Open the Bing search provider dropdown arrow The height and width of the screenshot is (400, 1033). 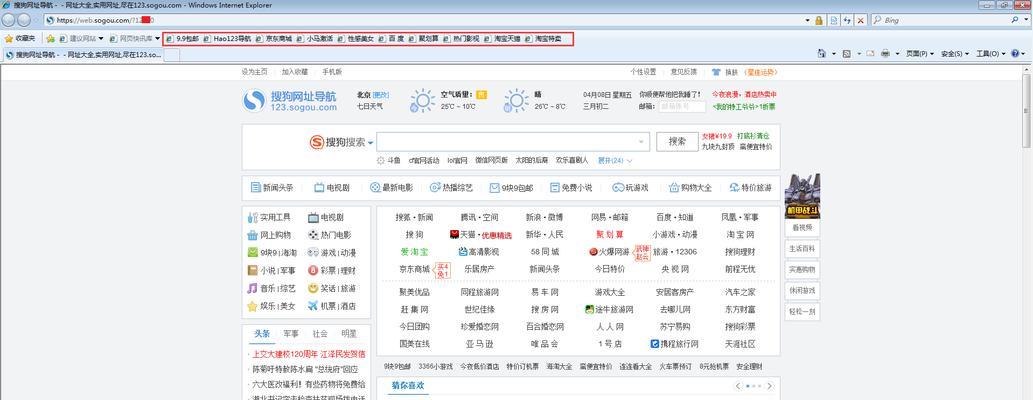(x=1026, y=20)
